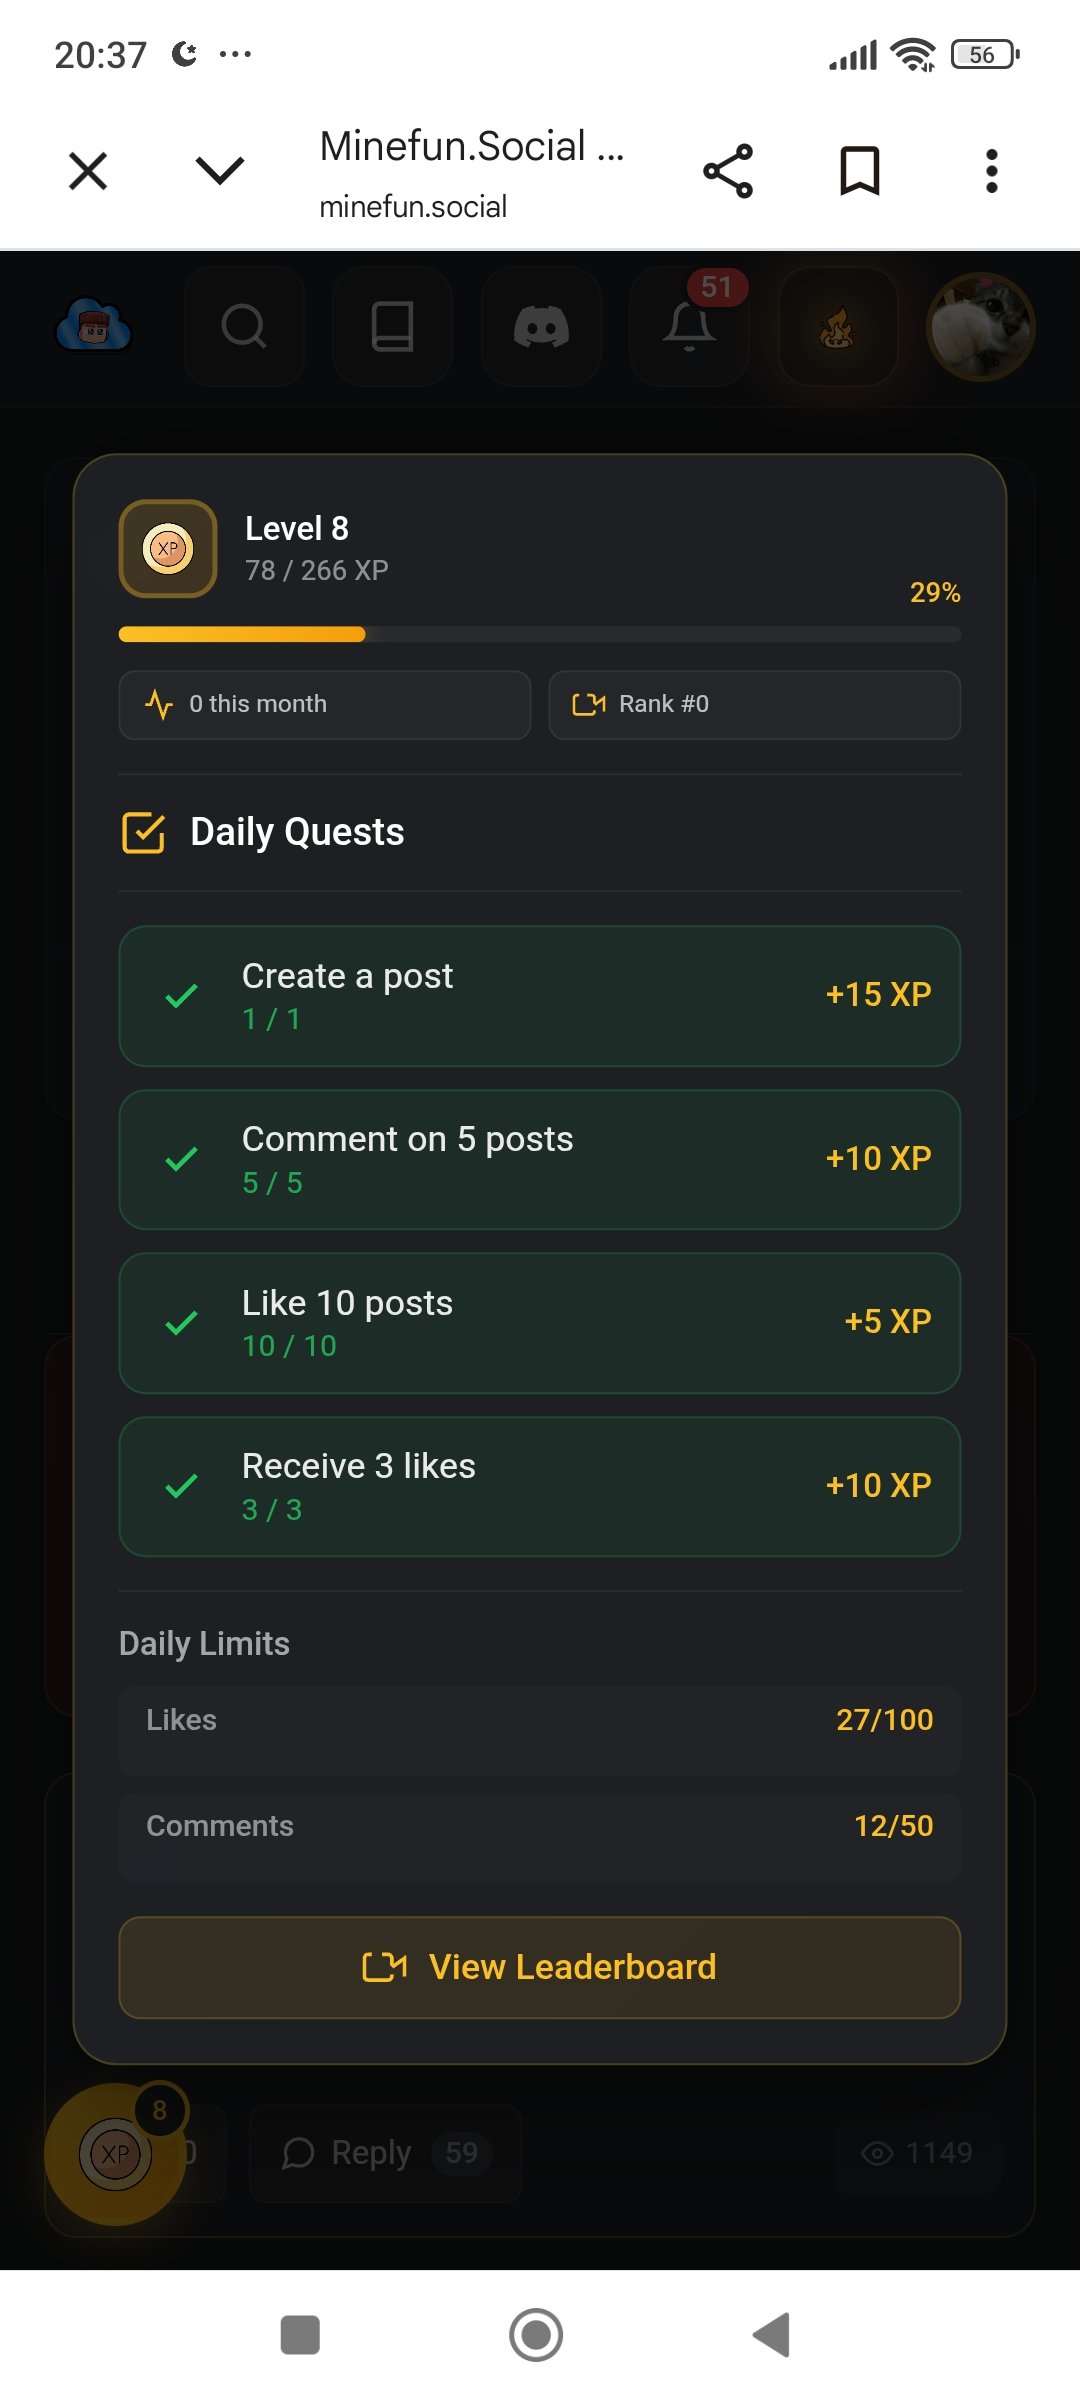Tap the Minefun cloud logo
1080x2400 pixels.
(x=94, y=326)
